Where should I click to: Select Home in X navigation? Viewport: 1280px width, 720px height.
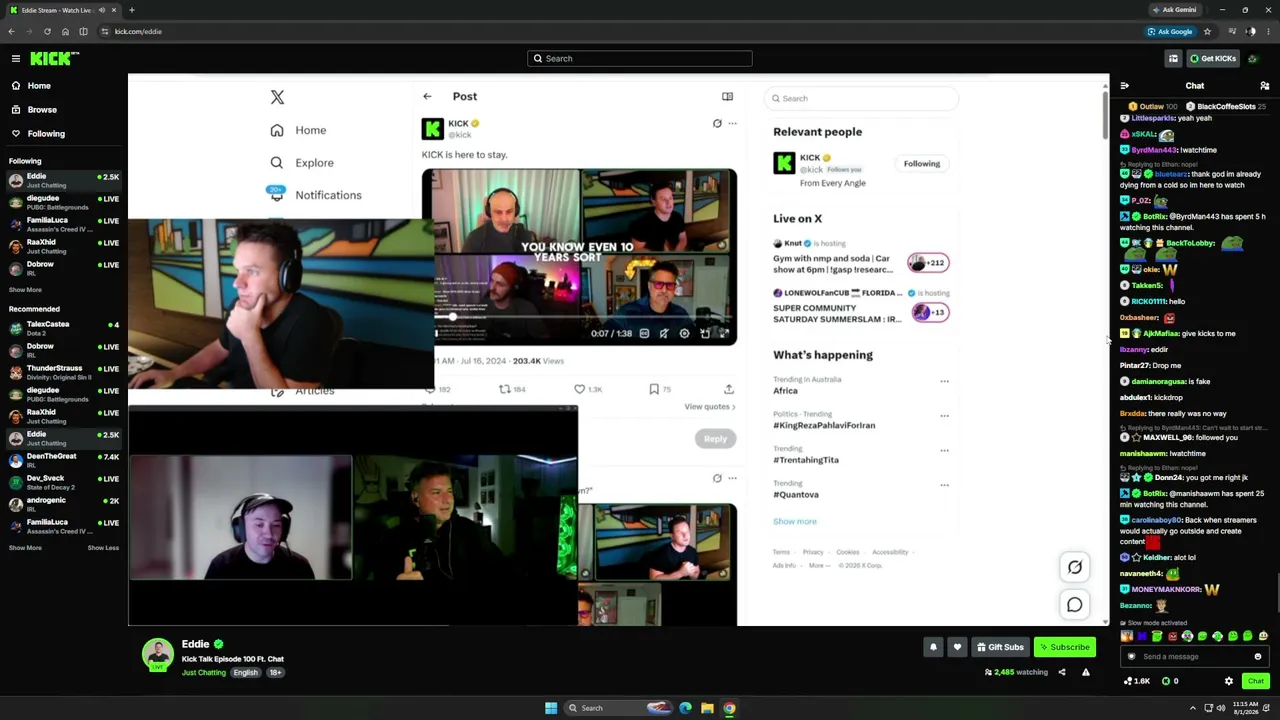(299, 130)
